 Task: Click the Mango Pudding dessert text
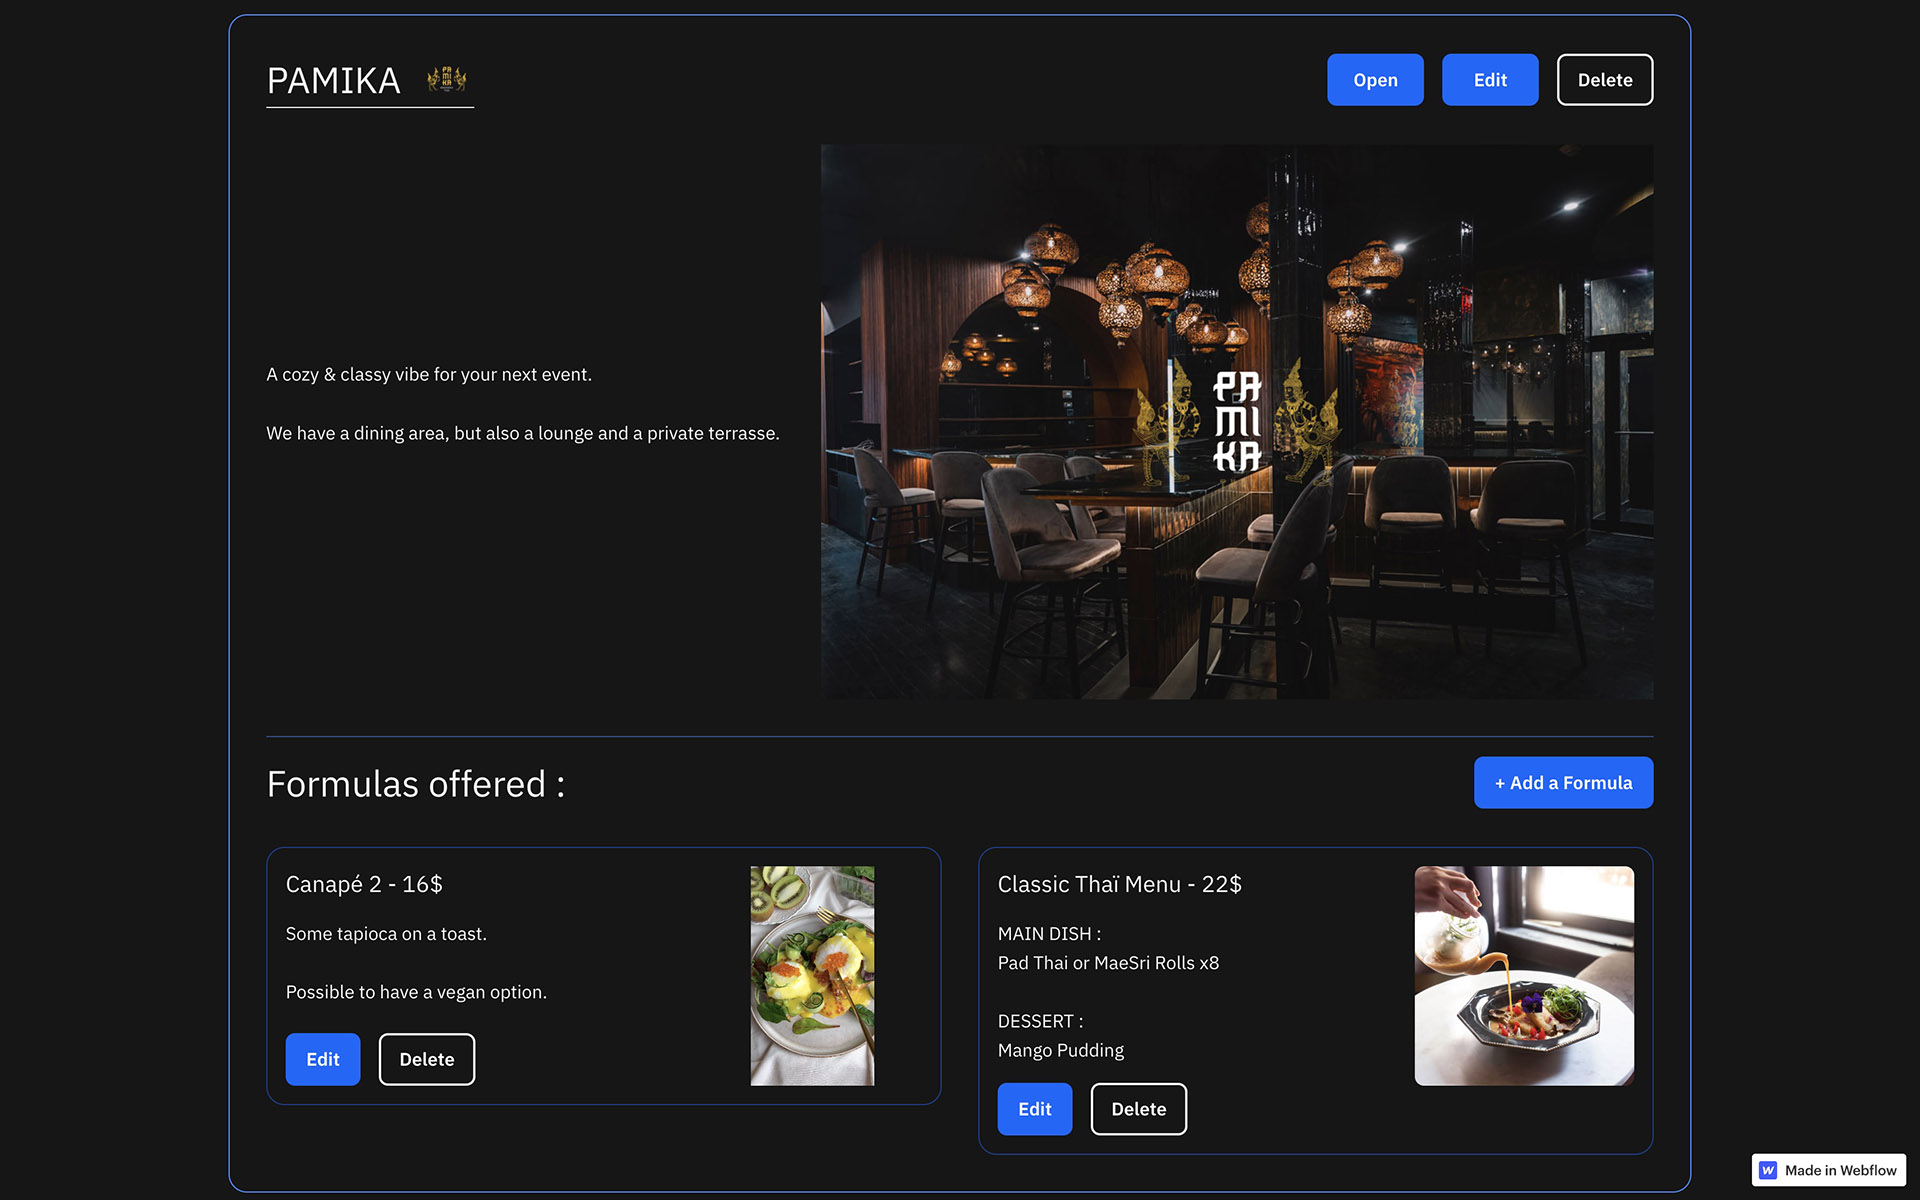pos(1060,1050)
